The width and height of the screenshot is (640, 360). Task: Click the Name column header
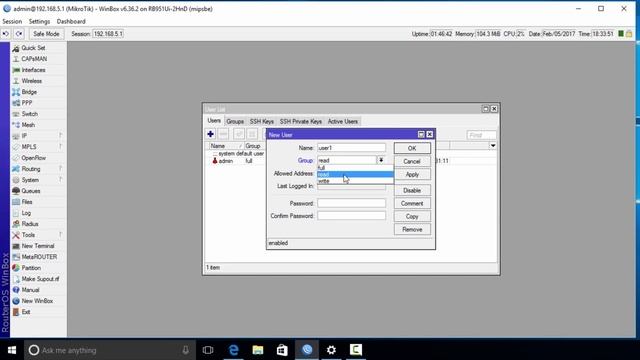(x=226, y=146)
